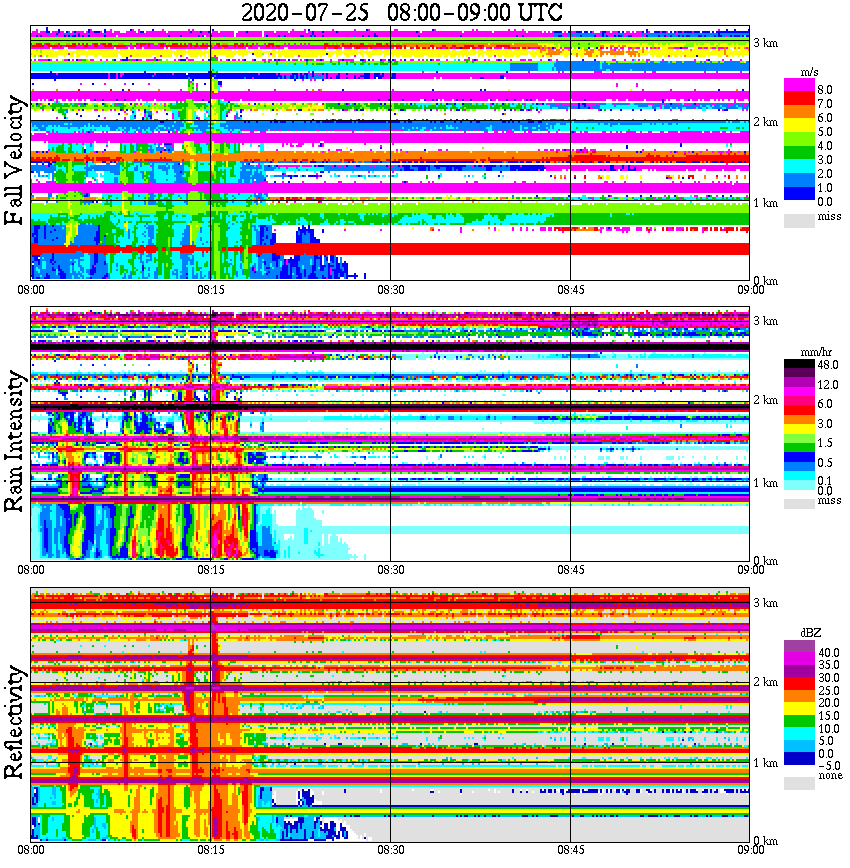Click the 08:30 tick under Fall Velocity panel
This screenshot has height=868, width=850.
[391, 290]
